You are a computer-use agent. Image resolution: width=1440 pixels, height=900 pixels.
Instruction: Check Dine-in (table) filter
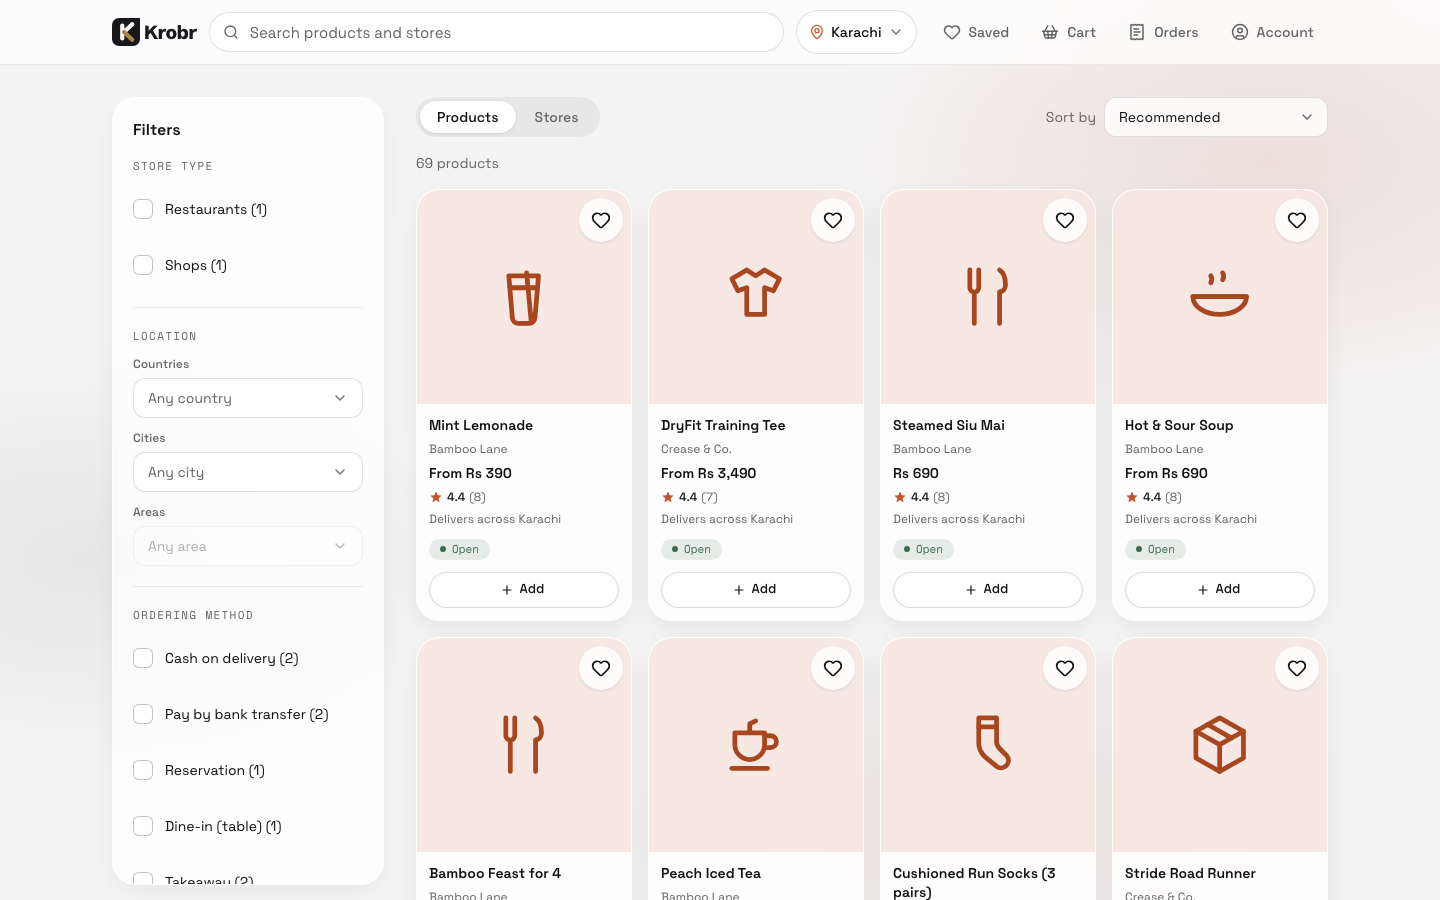pos(143,826)
